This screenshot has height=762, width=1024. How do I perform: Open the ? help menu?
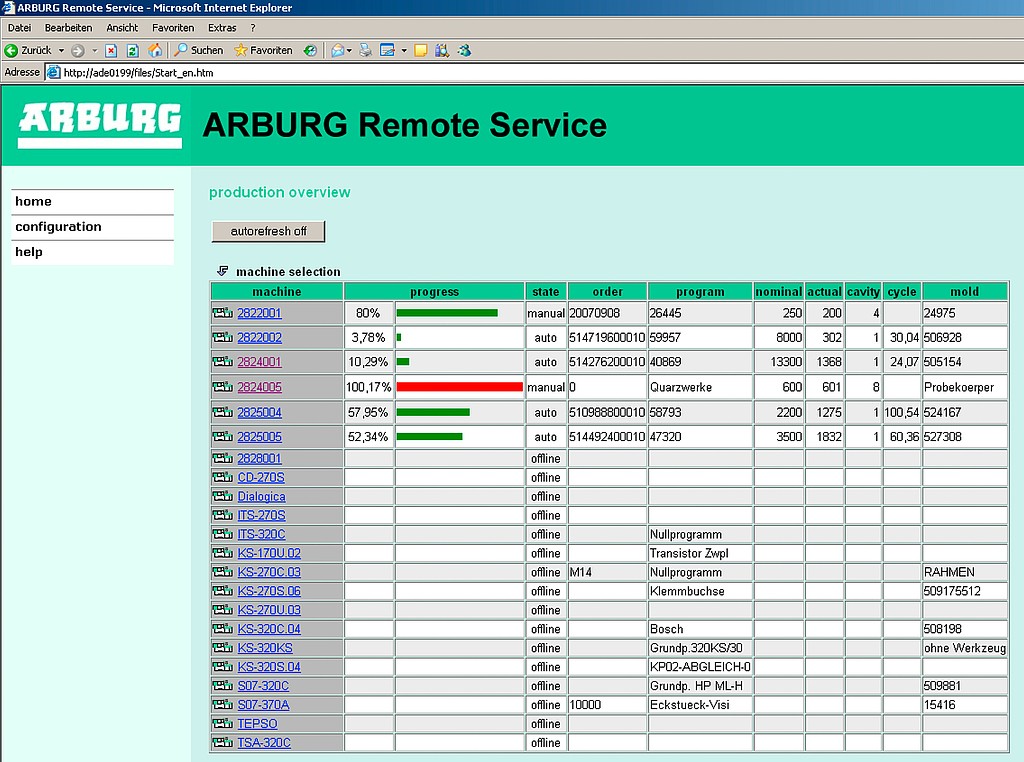coord(253,28)
